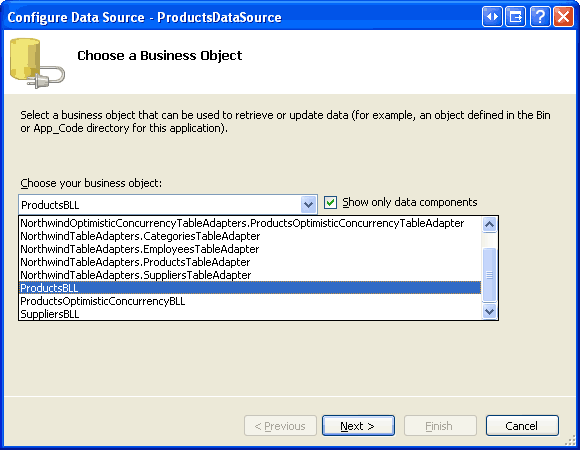This screenshot has height=450, width=580.
Task: Choose ProductsOptimisticConcurrencyBLL option
Action: coord(250,301)
